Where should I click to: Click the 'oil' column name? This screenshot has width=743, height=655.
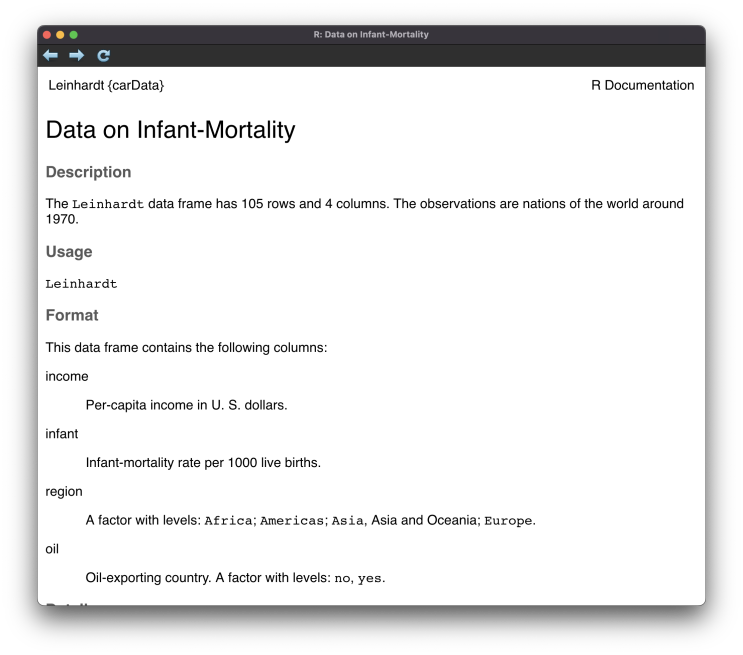coord(53,549)
